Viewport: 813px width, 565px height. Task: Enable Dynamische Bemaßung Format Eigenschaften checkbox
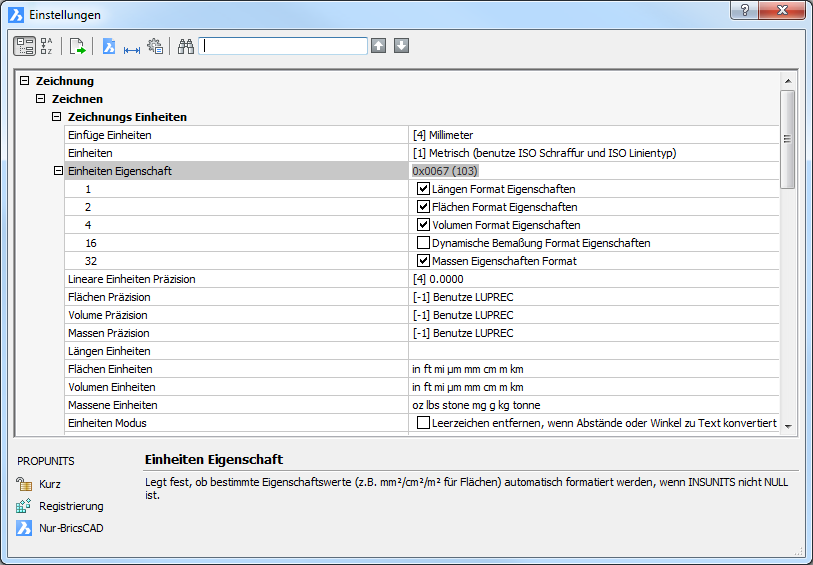pyautogui.click(x=424, y=243)
